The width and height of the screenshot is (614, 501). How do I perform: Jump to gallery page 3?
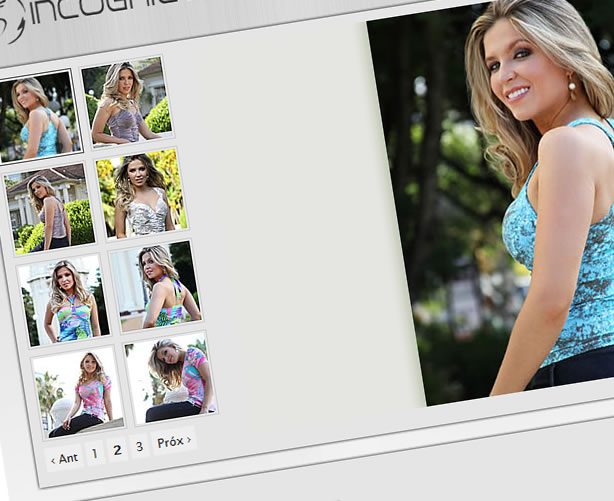(139, 447)
